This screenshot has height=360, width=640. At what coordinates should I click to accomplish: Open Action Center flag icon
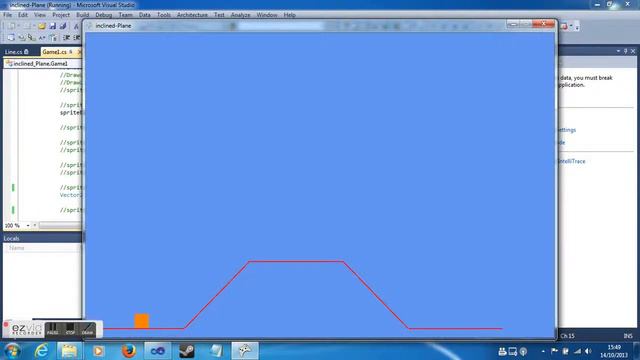pyautogui.click(x=554, y=351)
